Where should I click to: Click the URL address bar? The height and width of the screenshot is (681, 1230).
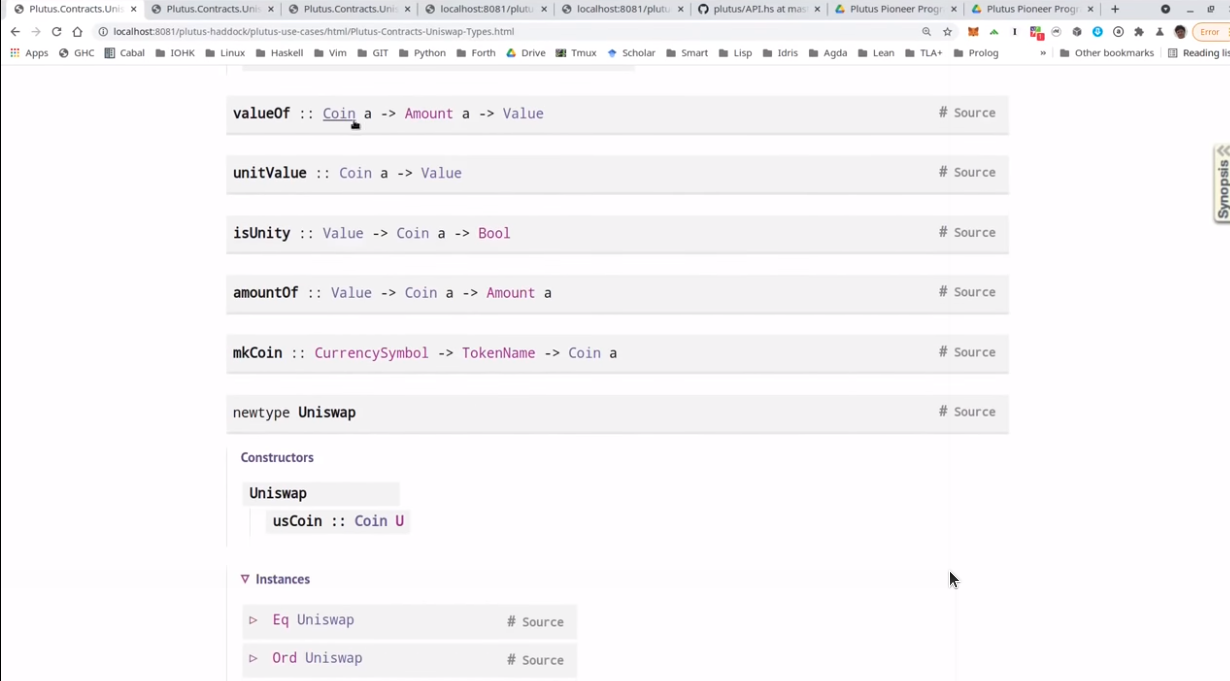[500, 32]
